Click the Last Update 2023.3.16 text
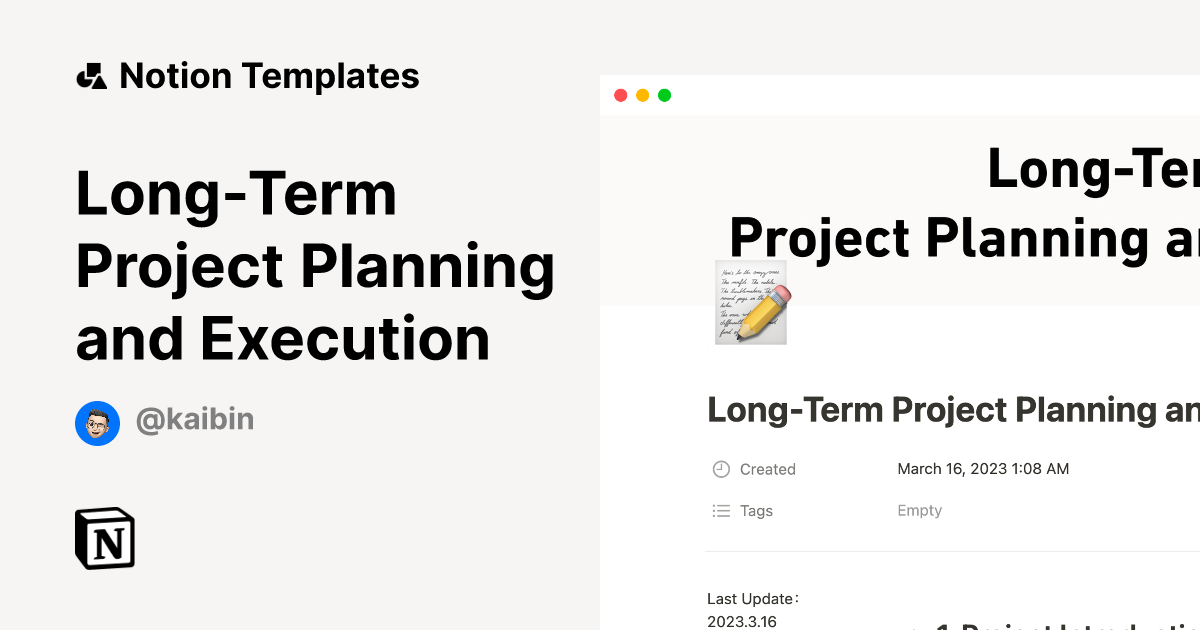This screenshot has width=1200, height=630. (x=753, y=608)
